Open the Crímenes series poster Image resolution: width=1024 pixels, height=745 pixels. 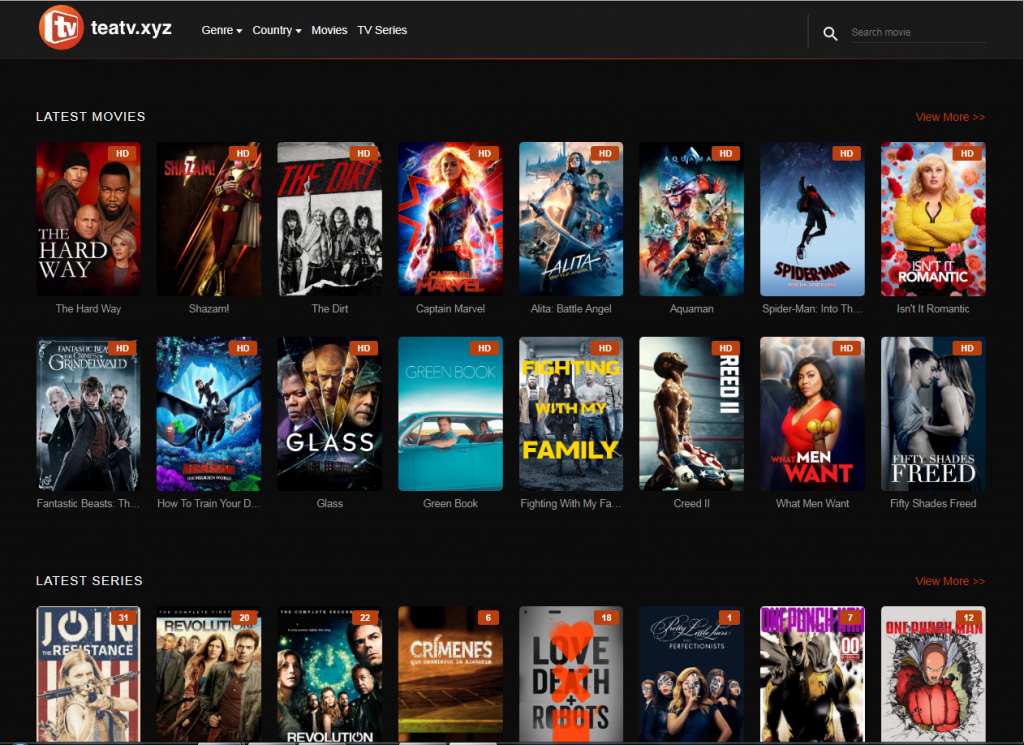[451, 674]
